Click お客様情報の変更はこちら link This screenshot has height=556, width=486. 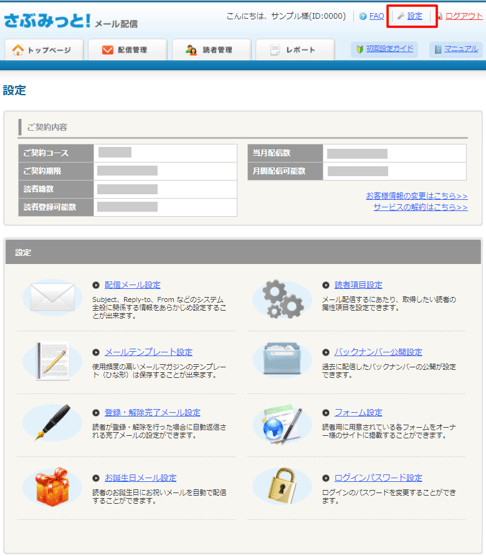point(417,196)
